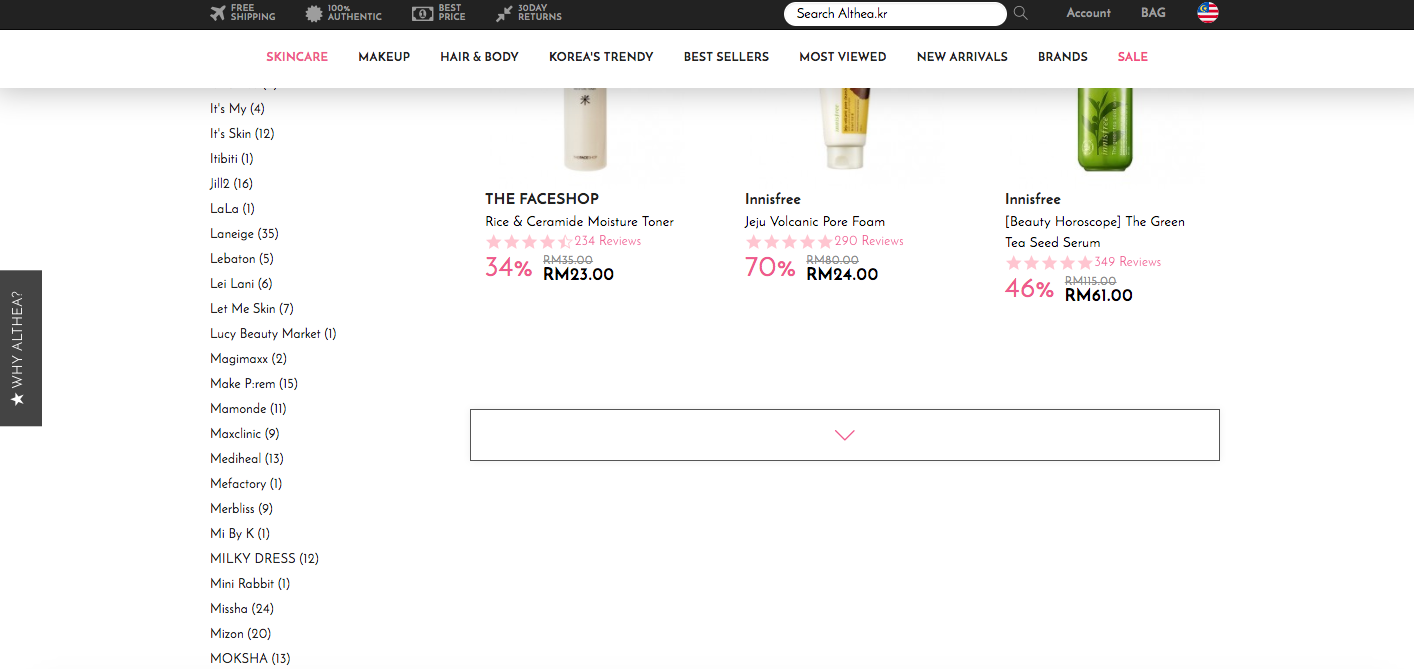Click the 100% Authentic badge icon
Screen dimensions: 1414x669
coord(314,13)
